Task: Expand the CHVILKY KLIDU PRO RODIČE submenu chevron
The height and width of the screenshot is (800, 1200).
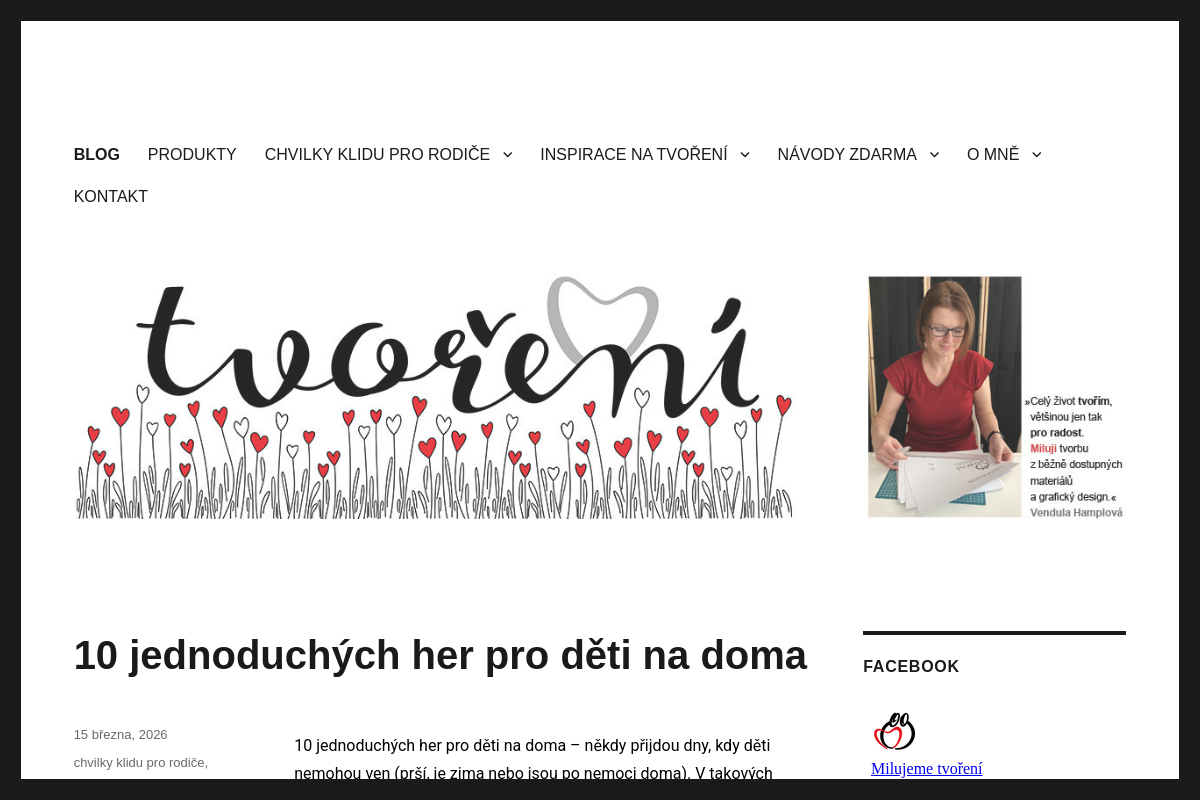Action: (x=507, y=154)
